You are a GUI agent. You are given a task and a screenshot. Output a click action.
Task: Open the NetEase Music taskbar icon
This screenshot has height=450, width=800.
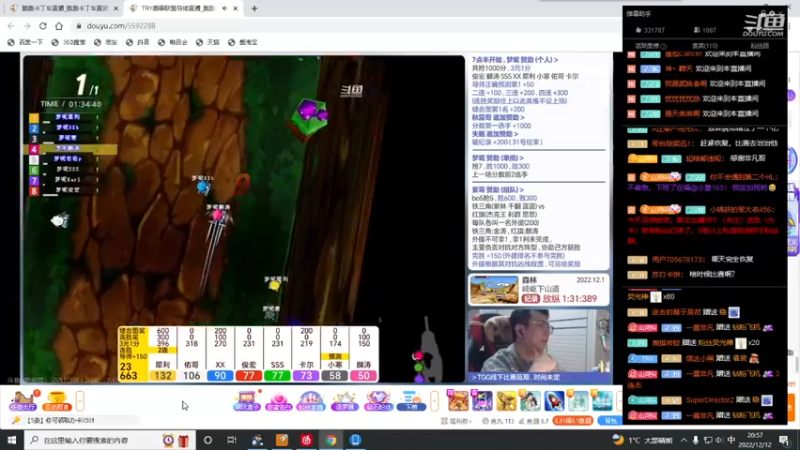[307, 440]
